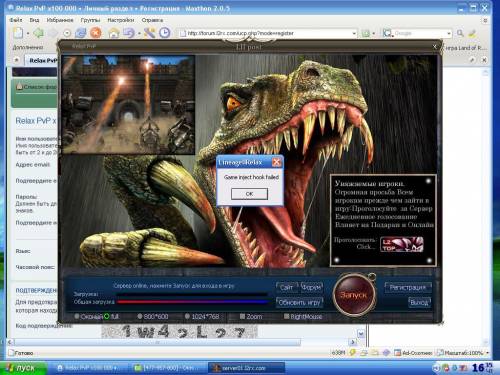Click the Регистрация button in the launcher
The width and height of the screenshot is (500, 375).
pyautogui.click(x=408, y=287)
